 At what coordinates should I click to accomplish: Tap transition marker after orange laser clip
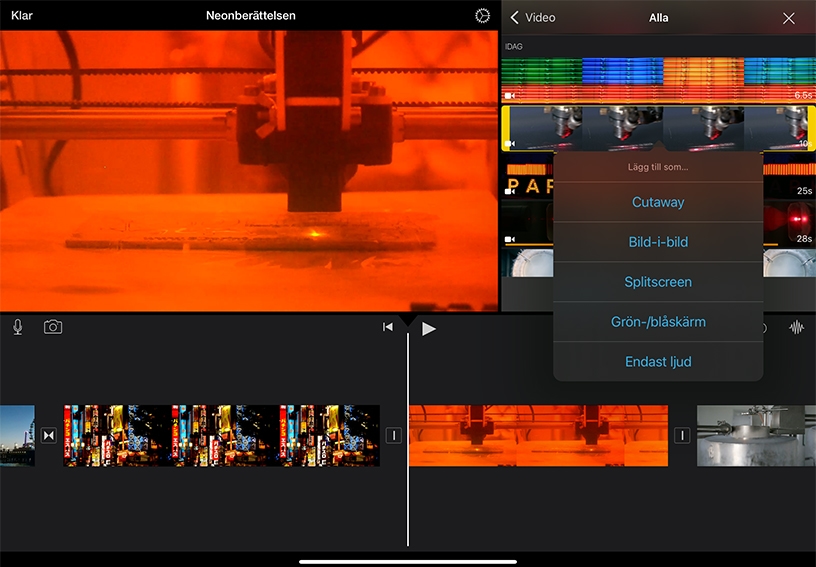[682, 435]
